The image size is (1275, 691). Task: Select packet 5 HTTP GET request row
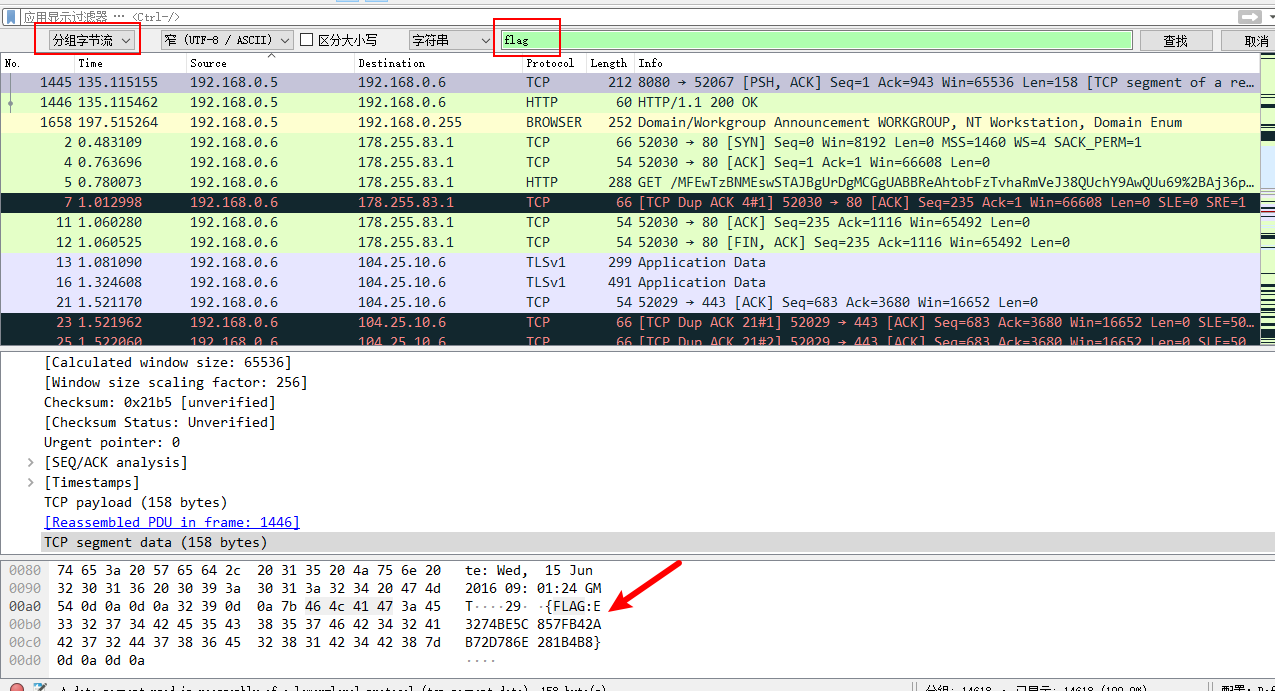pyautogui.click(x=629, y=182)
